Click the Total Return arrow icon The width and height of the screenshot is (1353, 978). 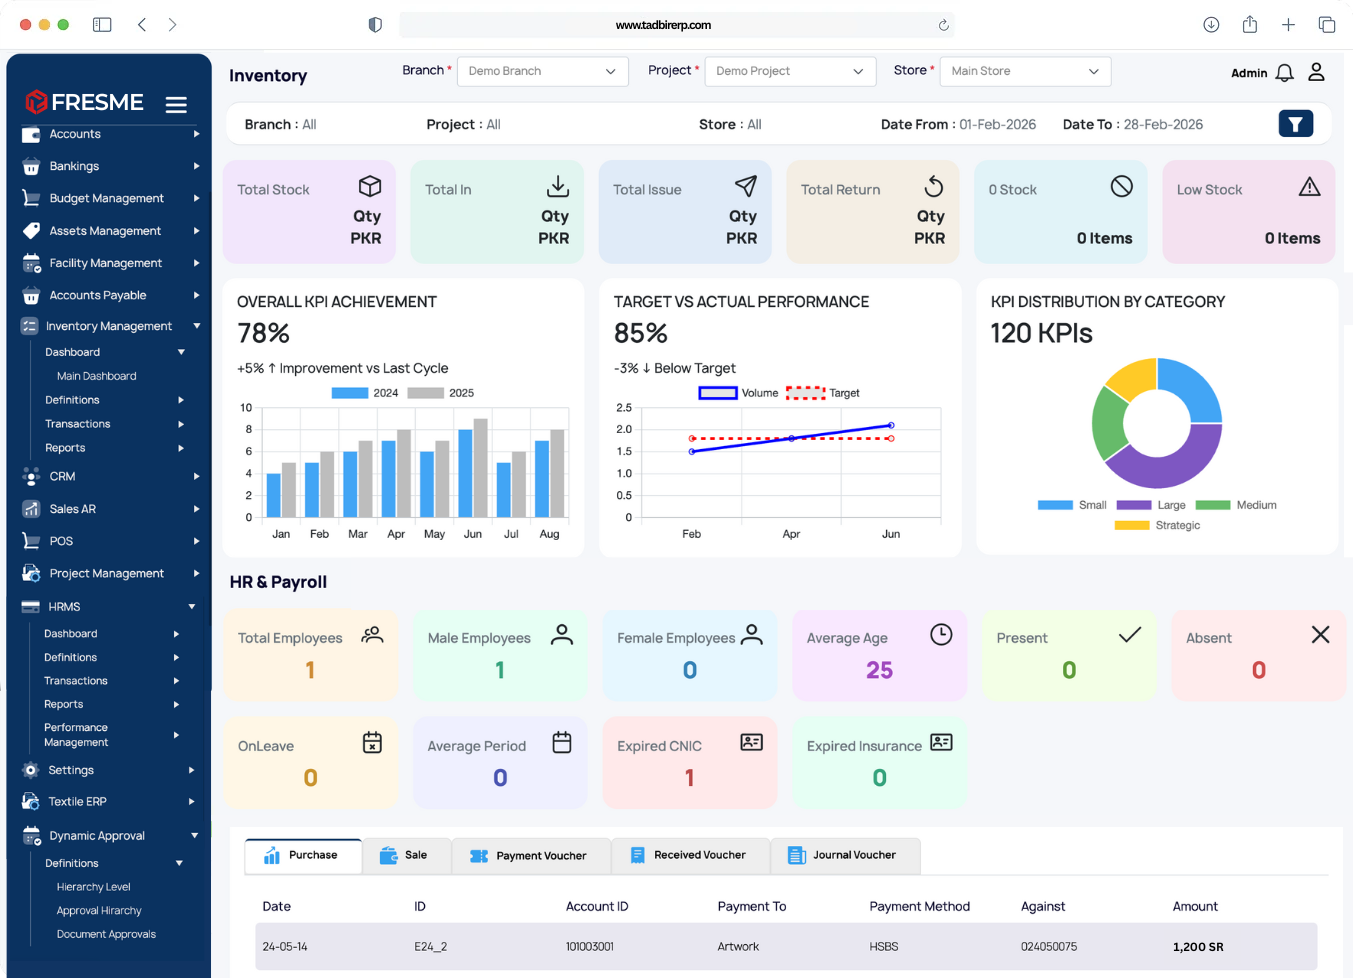tap(933, 187)
